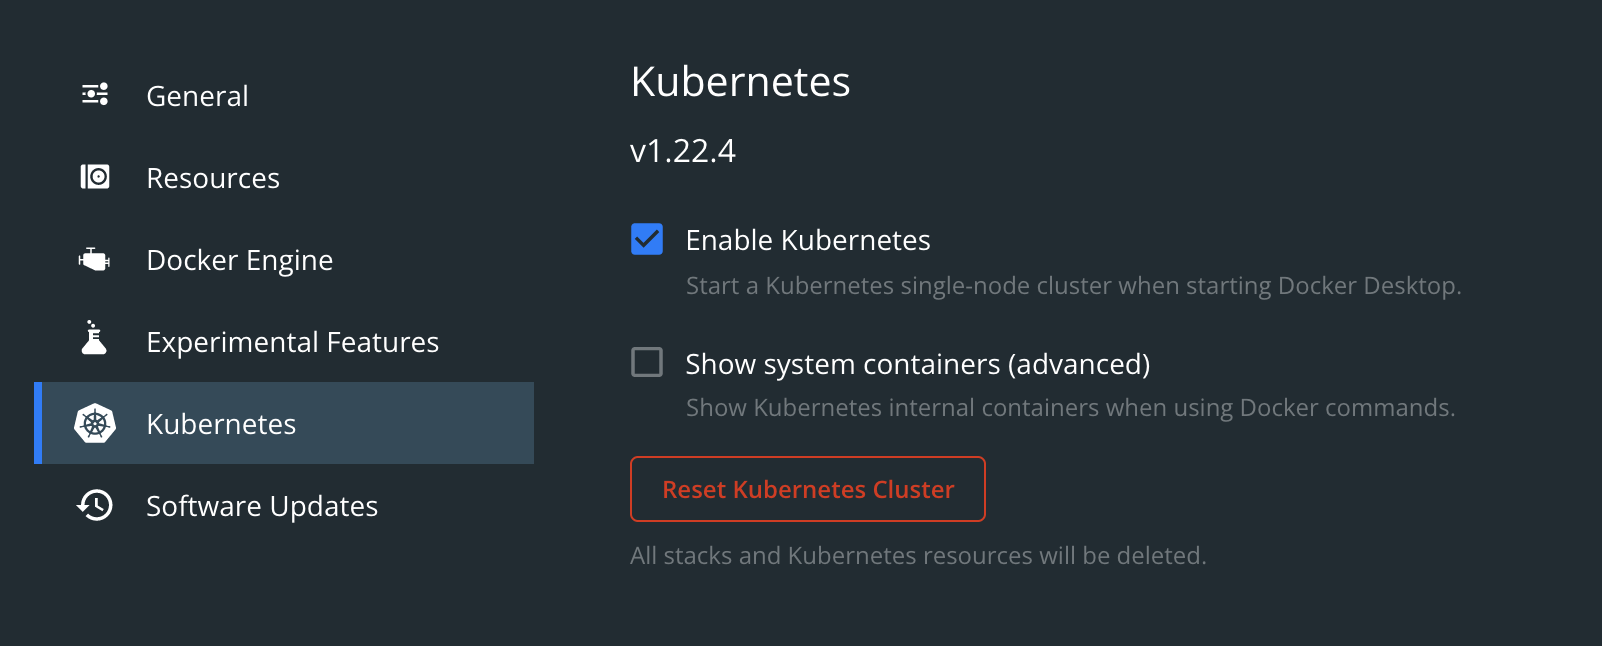Click the Reset Kubernetes Cluster button
The width and height of the screenshot is (1602, 646).
[808, 489]
